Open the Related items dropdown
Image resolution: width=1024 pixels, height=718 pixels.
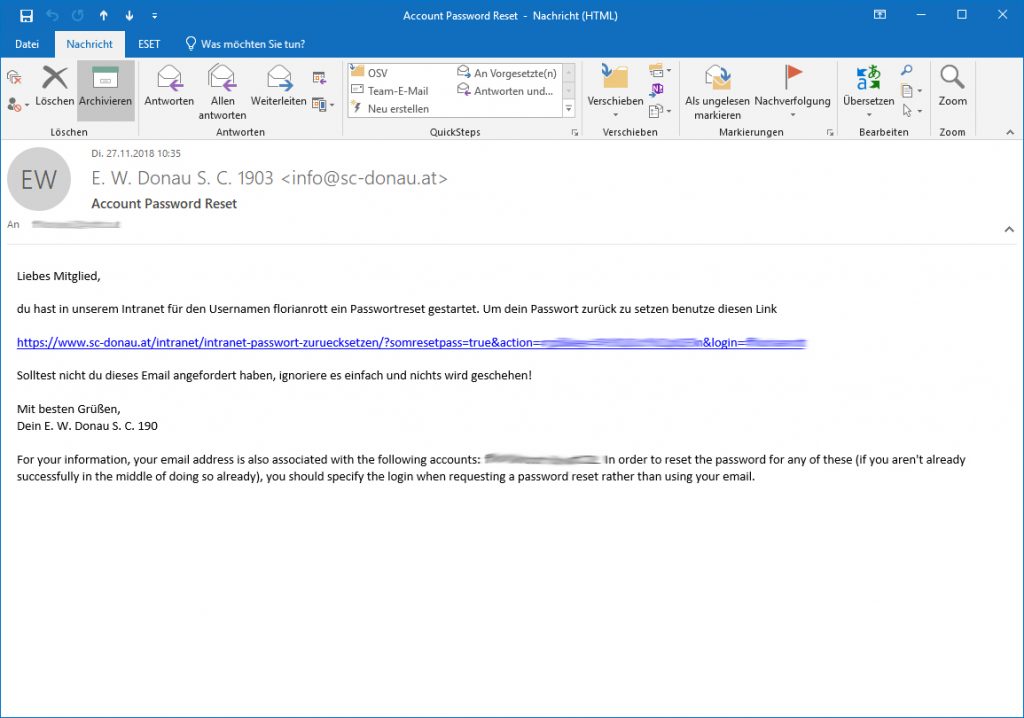click(x=910, y=91)
